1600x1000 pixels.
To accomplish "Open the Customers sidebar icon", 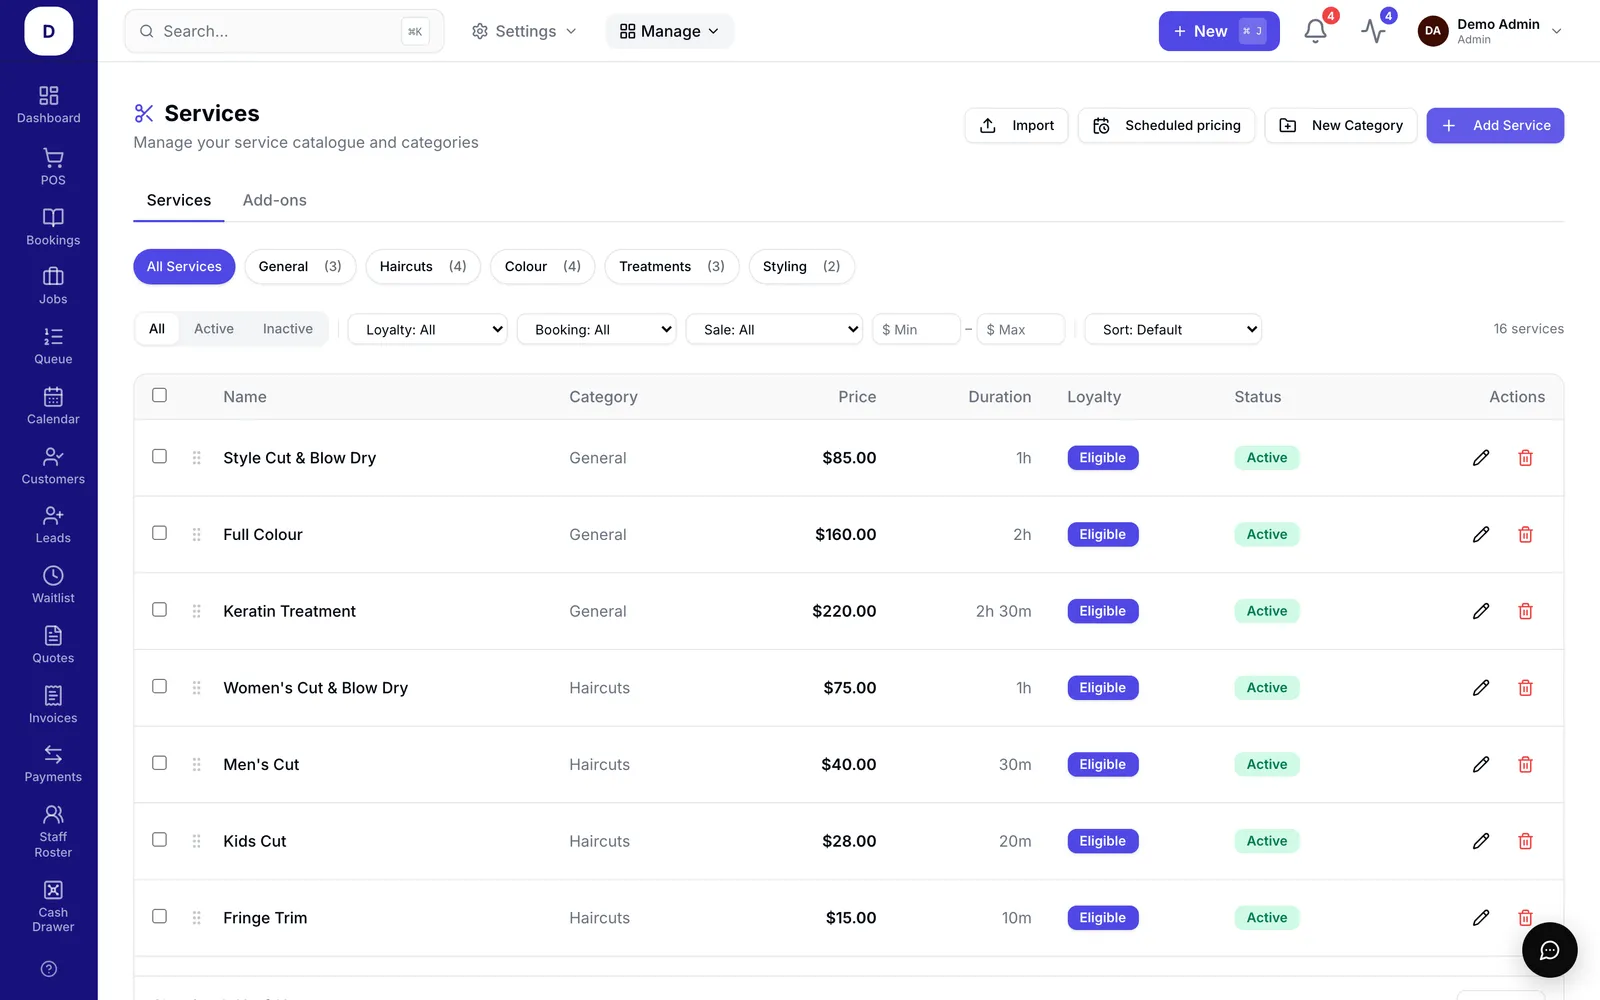I will click(x=53, y=457).
